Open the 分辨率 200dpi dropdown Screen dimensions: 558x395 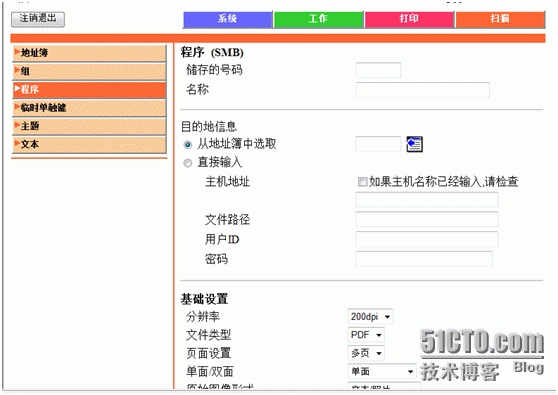370,316
